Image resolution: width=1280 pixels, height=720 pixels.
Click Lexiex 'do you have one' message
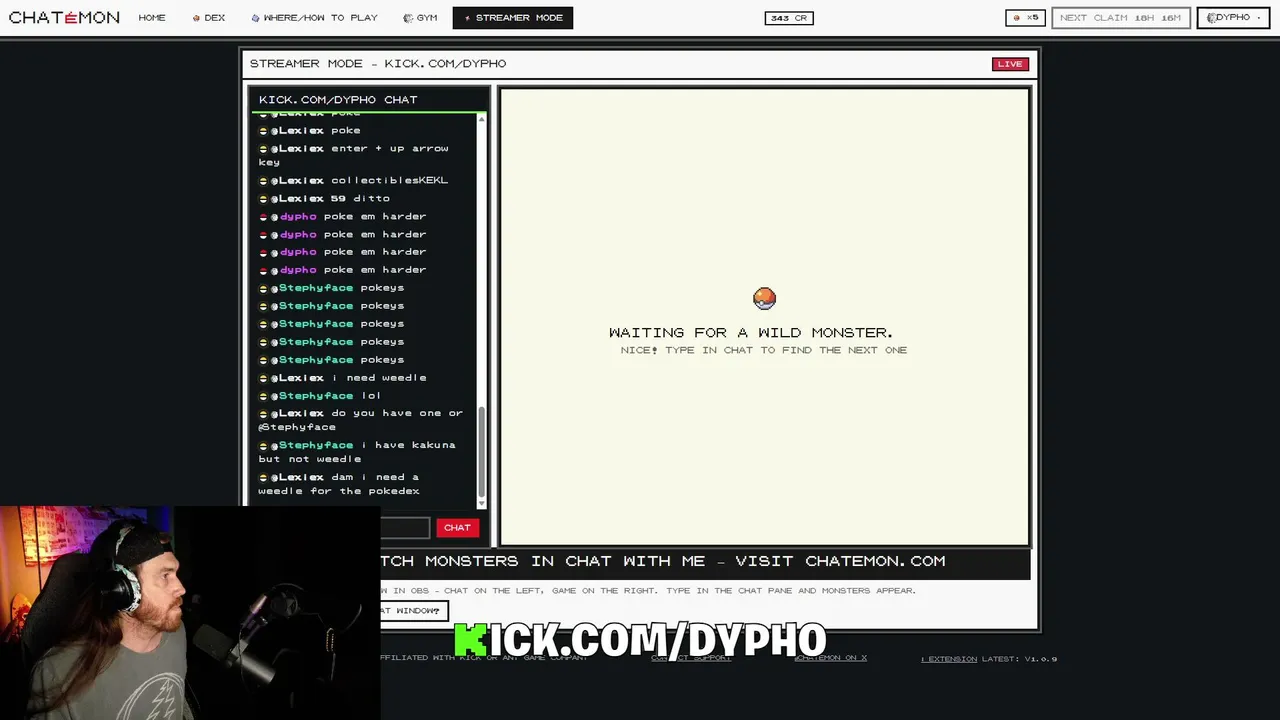click(x=361, y=420)
